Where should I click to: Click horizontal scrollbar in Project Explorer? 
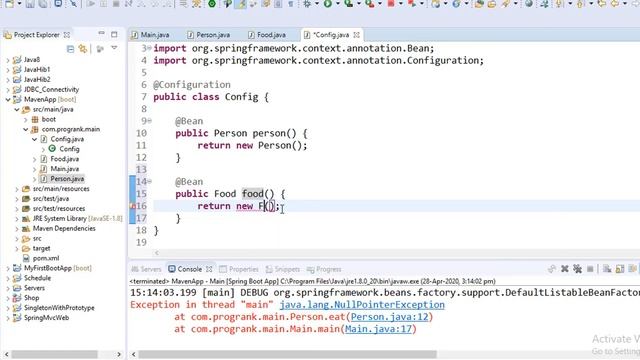54,354
